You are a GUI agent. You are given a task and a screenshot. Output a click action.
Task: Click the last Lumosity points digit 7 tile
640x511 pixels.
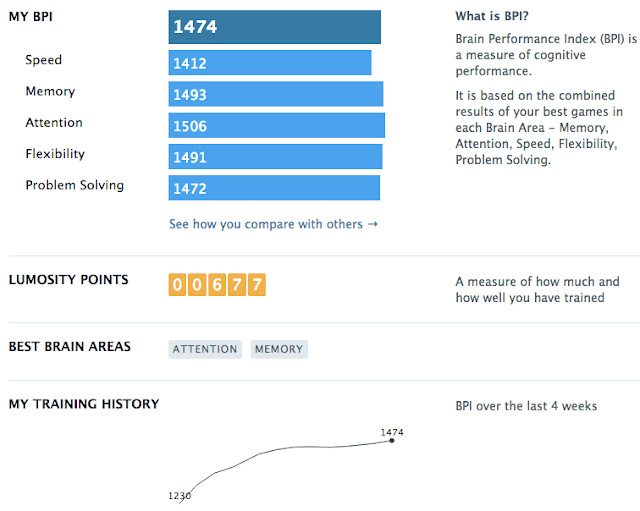pos(257,284)
